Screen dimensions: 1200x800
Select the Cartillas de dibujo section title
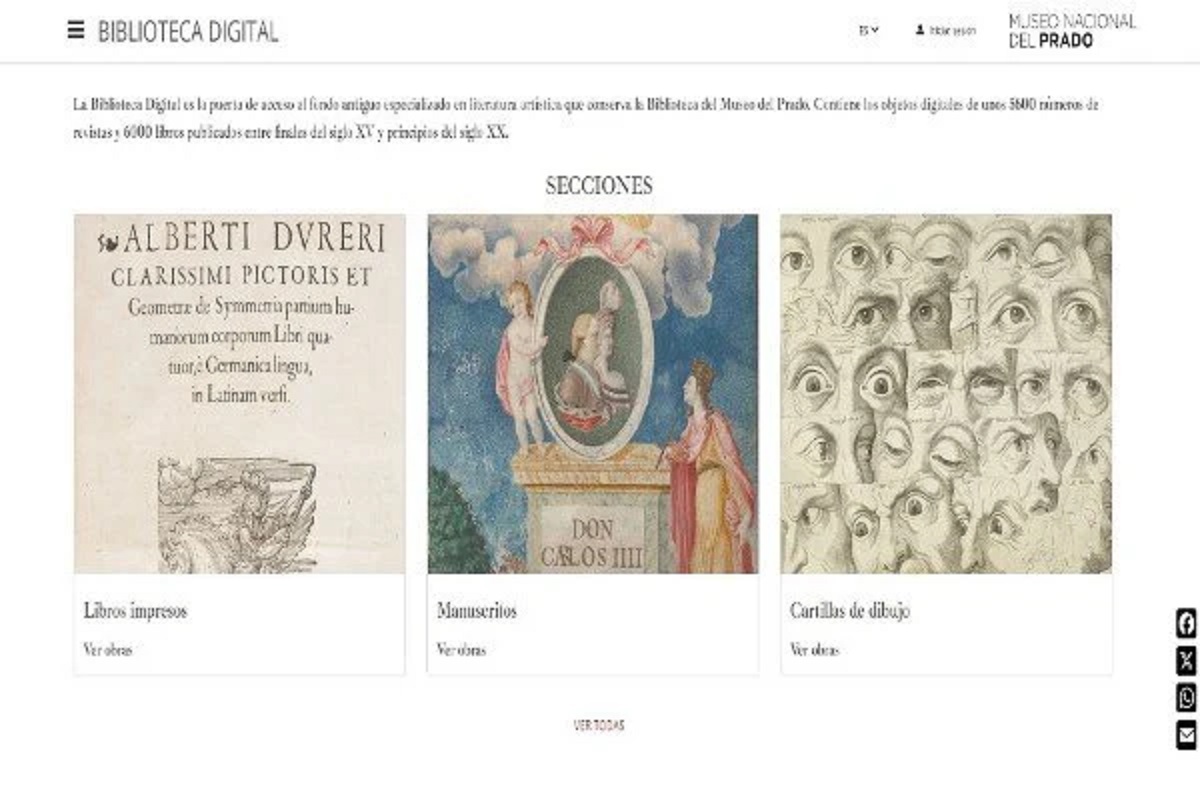[x=850, y=611]
